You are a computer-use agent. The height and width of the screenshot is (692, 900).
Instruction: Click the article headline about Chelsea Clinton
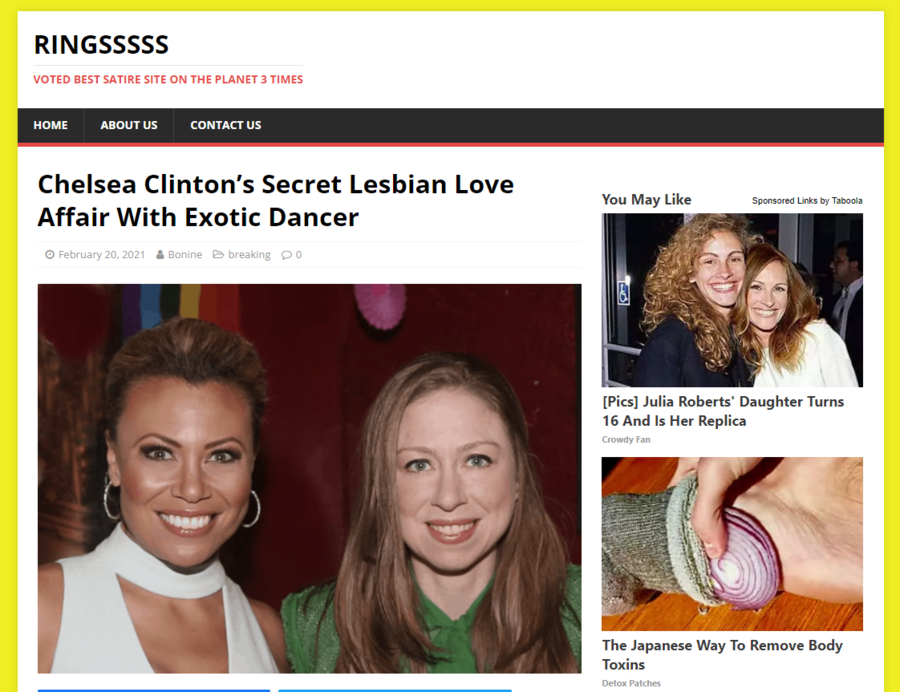[x=276, y=200]
